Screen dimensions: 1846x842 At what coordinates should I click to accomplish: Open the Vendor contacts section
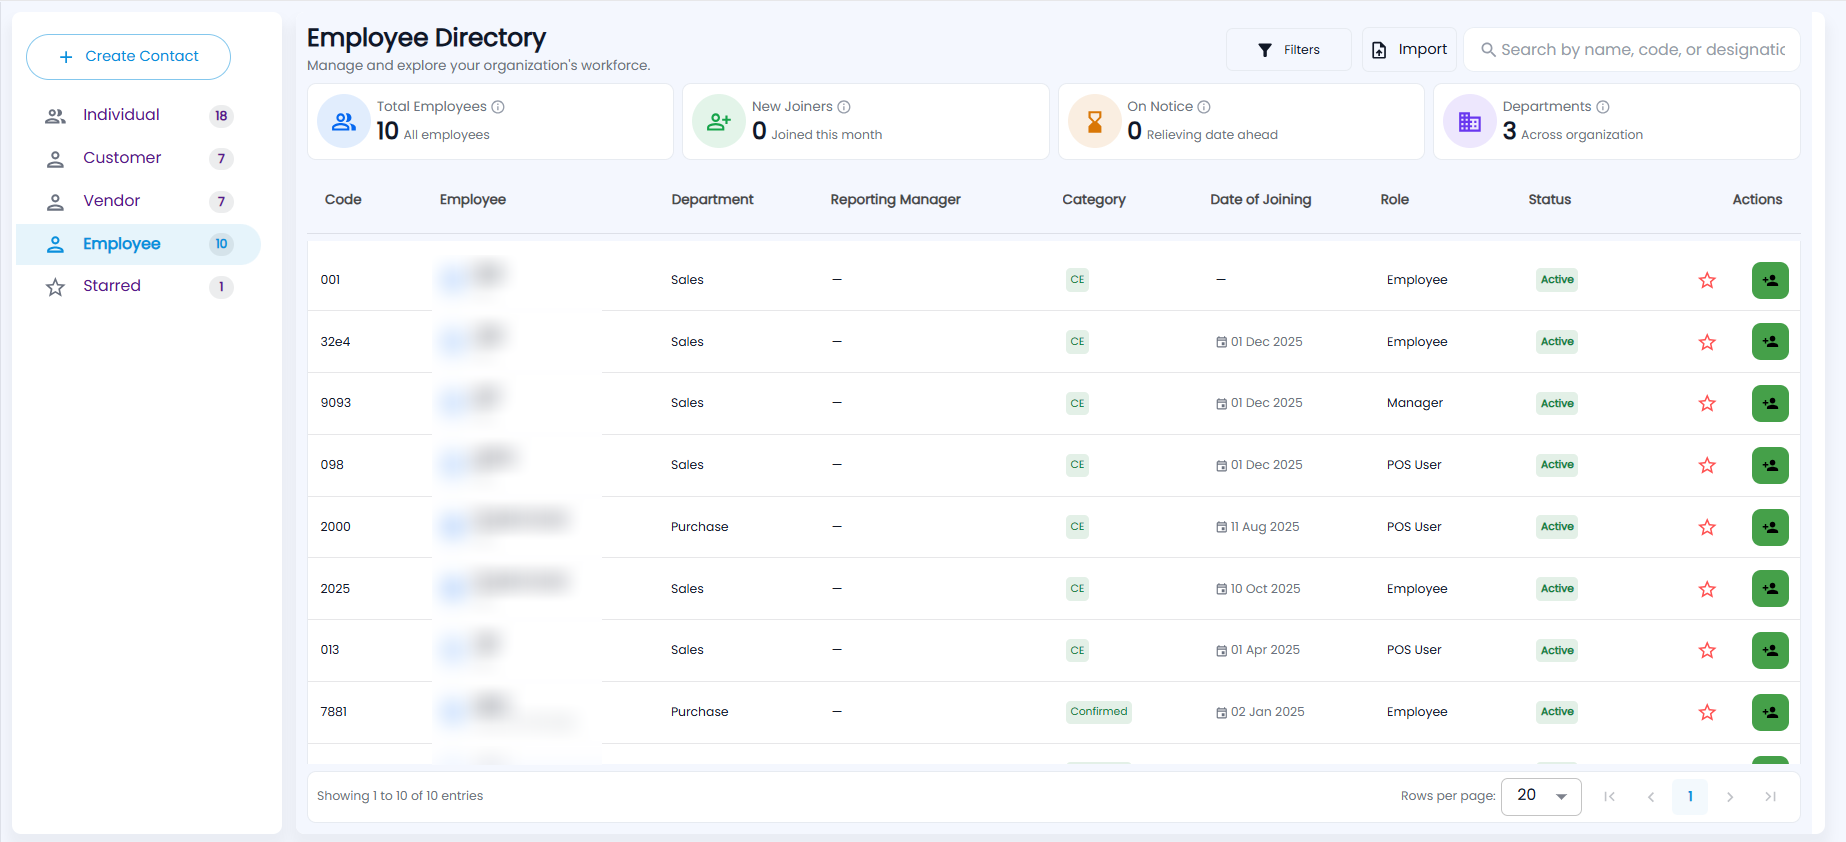click(138, 202)
